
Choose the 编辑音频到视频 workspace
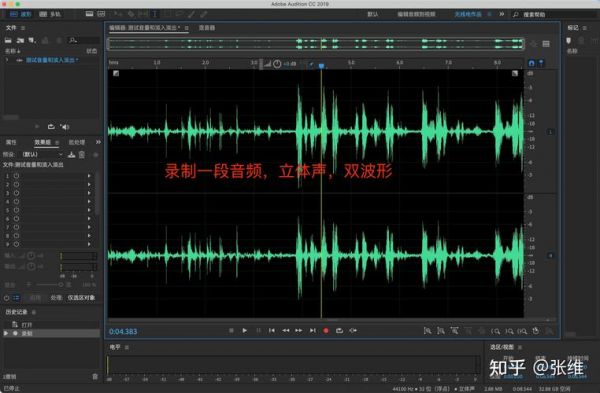click(416, 14)
